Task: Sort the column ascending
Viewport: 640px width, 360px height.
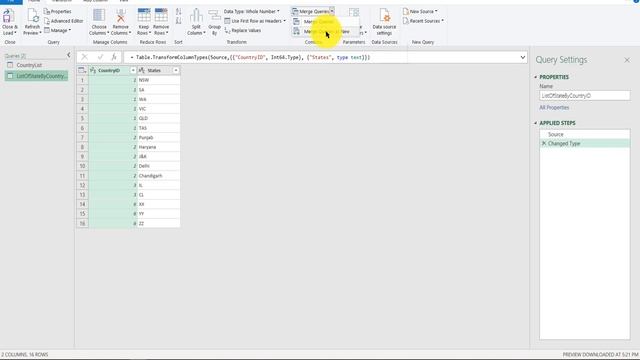Action: [178, 11]
